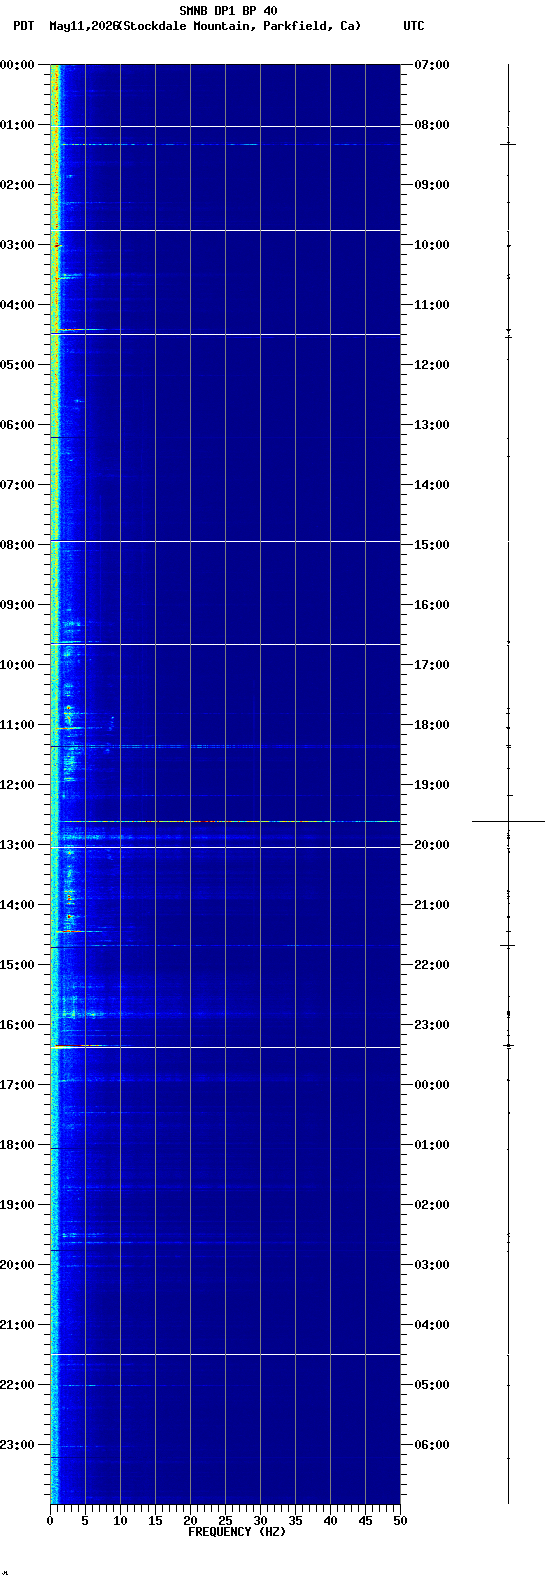Click the UTC time label "09:00"
Screen dimensions: 552x1584
(x=432, y=185)
